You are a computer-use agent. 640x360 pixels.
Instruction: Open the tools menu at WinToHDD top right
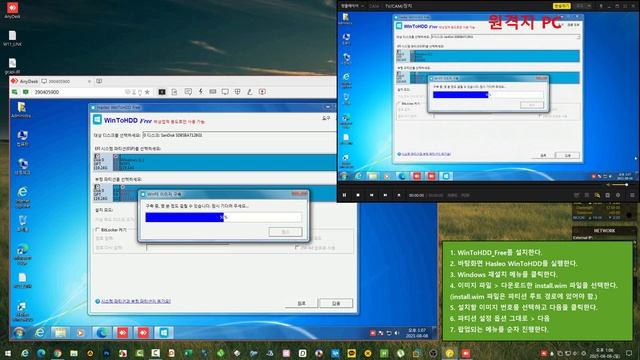[x=326, y=118]
